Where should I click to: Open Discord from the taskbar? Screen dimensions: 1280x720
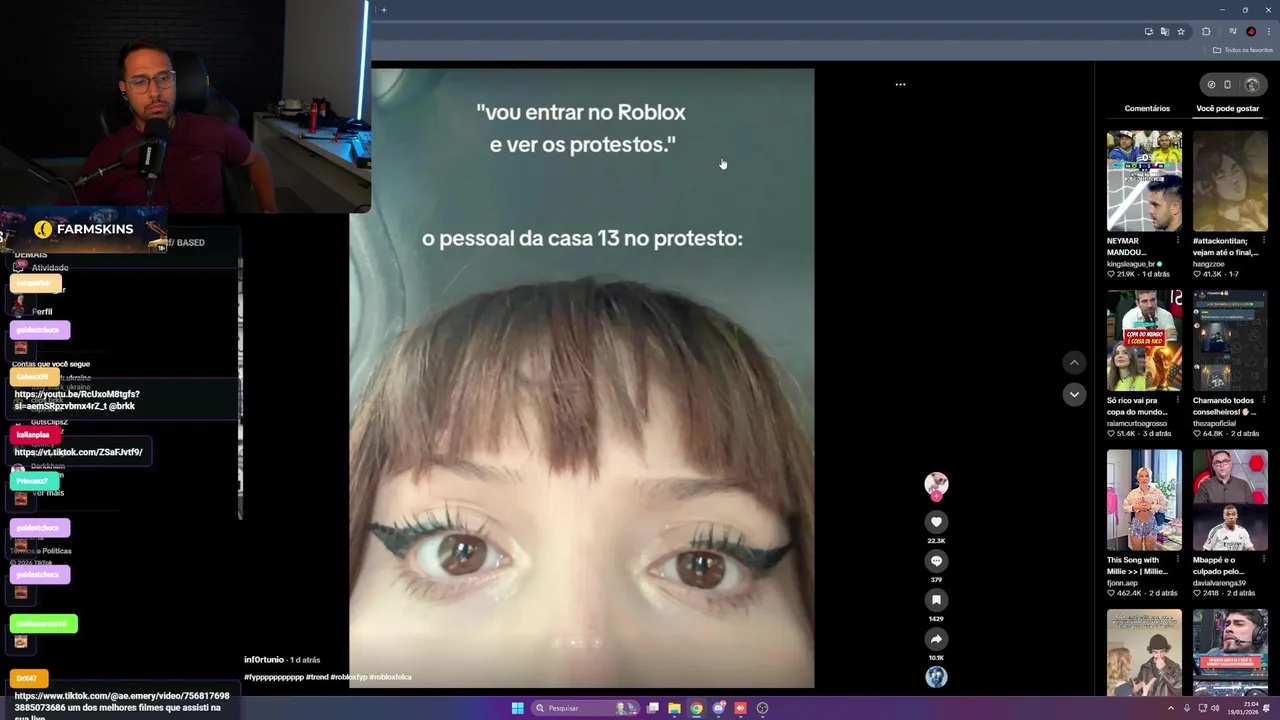click(718, 708)
